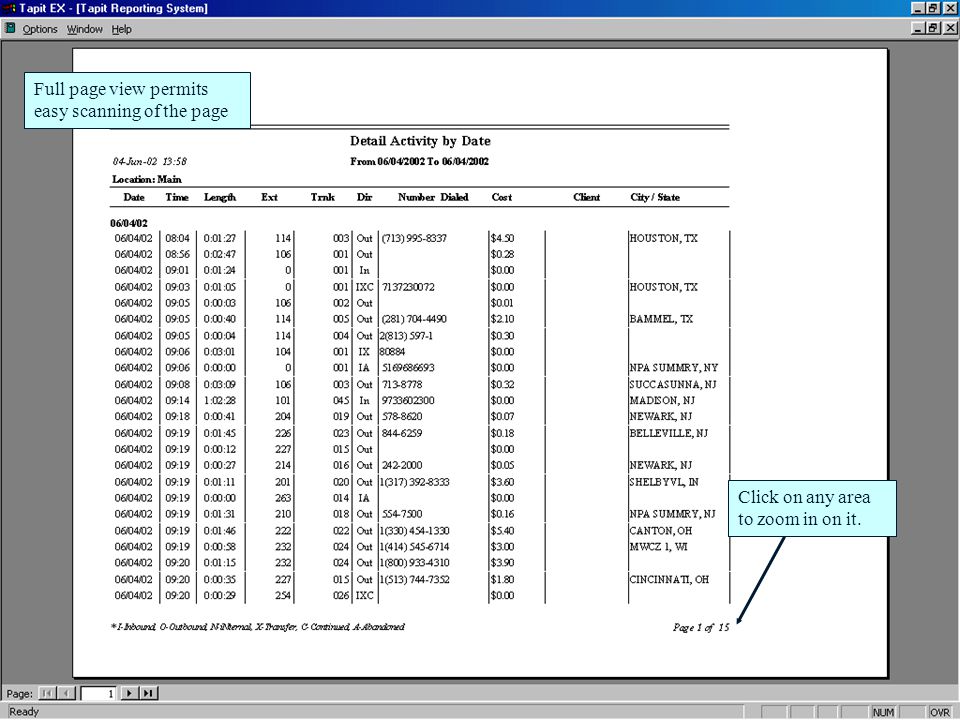Click the page number input field
Image resolution: width=960 pixels, height=720 pixels.
(98, 694)
